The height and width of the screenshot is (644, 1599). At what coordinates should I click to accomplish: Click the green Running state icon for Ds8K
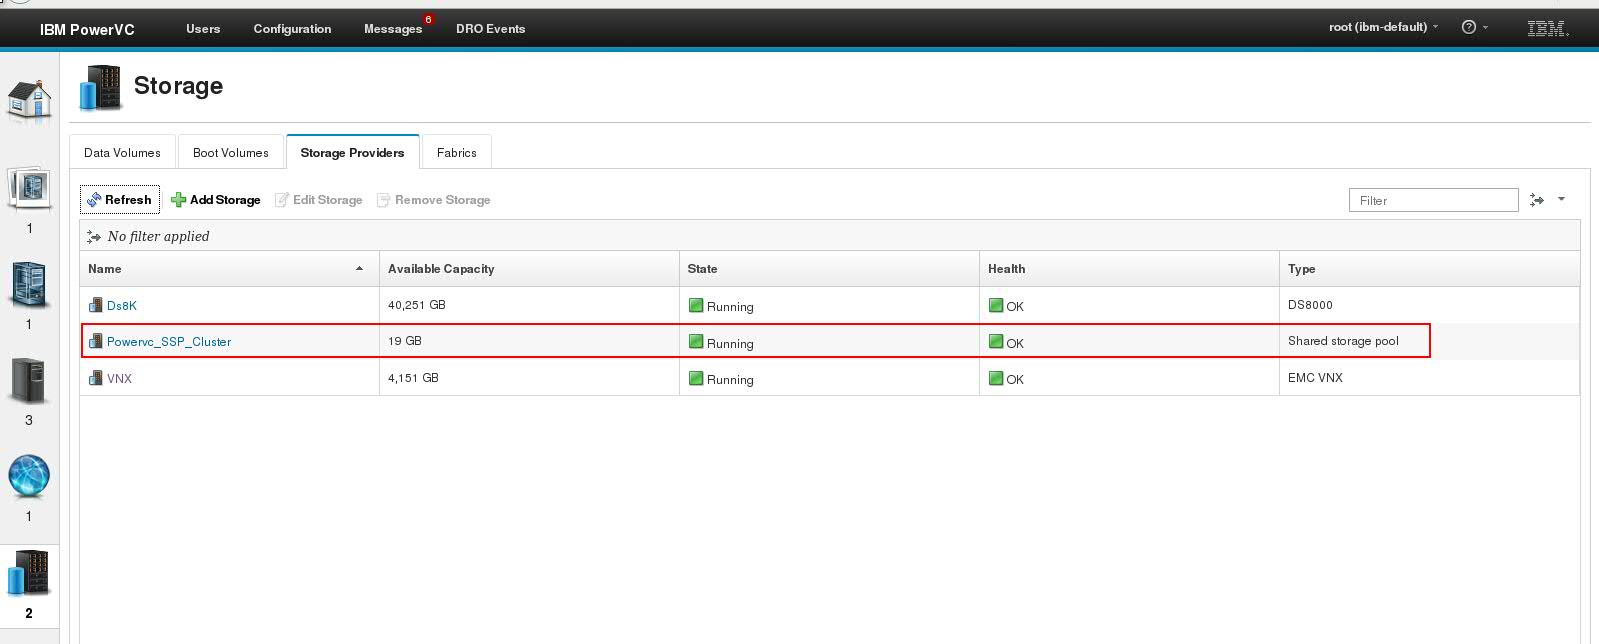[696, 305]
